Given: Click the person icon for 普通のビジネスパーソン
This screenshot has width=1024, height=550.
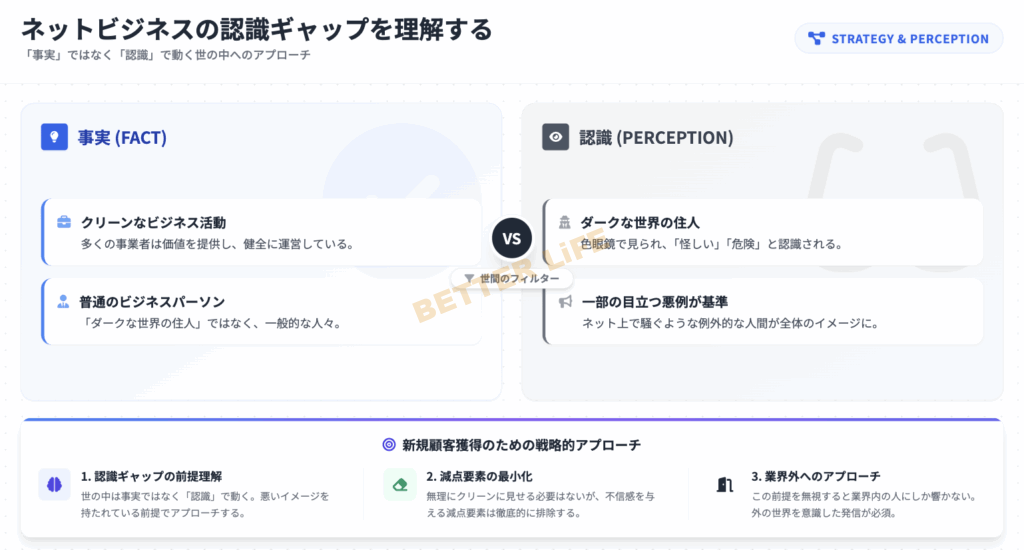Looking at the screenshot, I should pos(64,301).
